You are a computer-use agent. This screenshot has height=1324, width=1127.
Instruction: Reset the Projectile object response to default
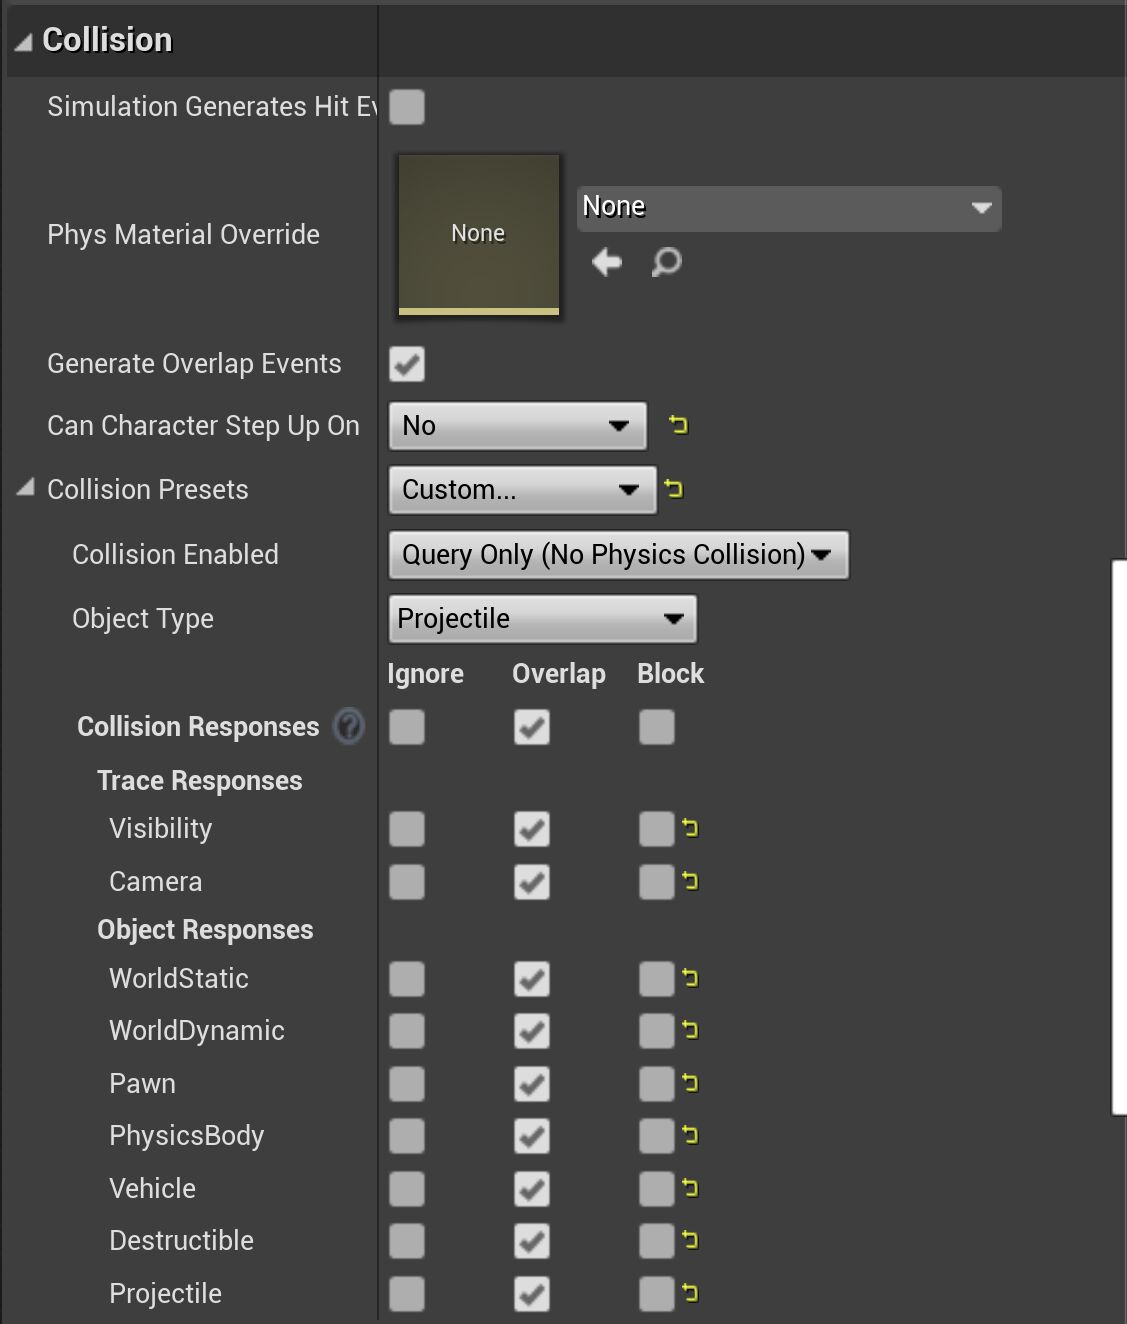coord(690,1293)
